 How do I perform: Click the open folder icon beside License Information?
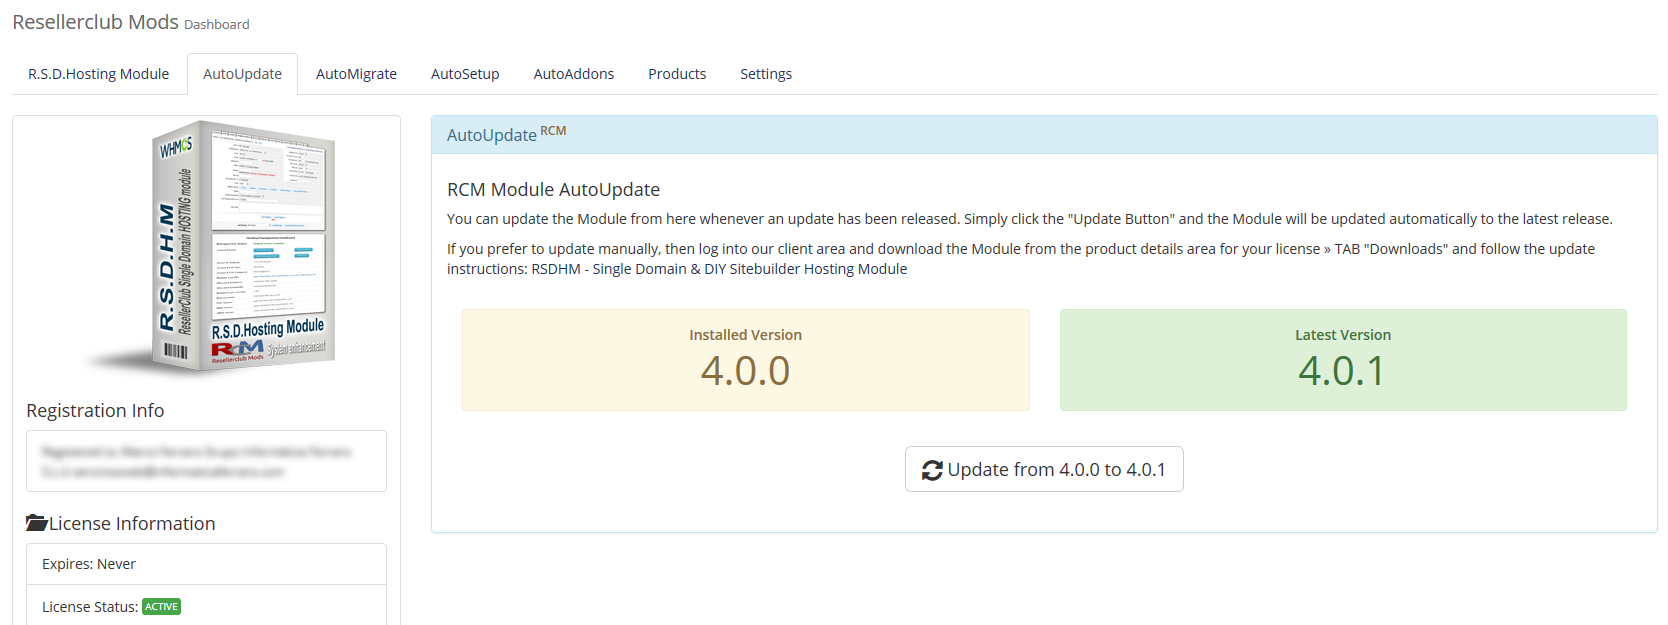(x=37, y=523)
